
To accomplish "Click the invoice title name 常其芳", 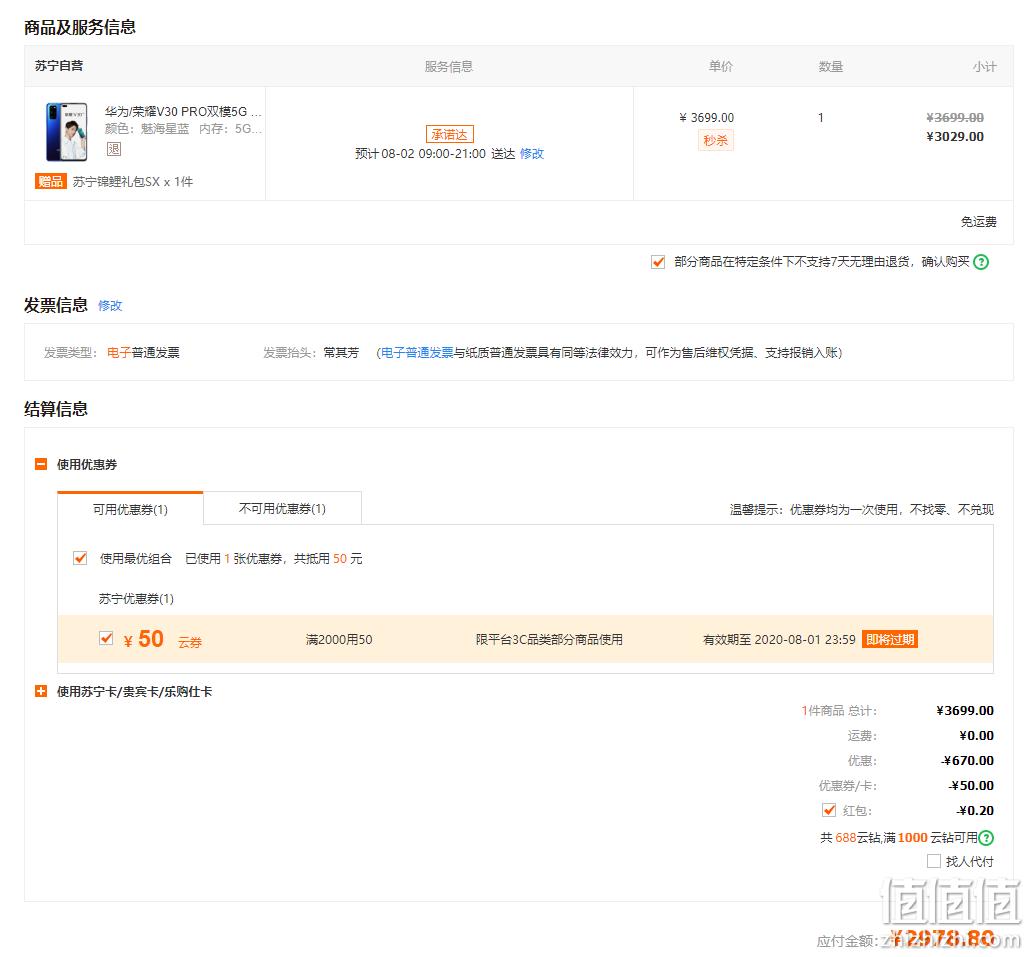I will pos(341,353).
